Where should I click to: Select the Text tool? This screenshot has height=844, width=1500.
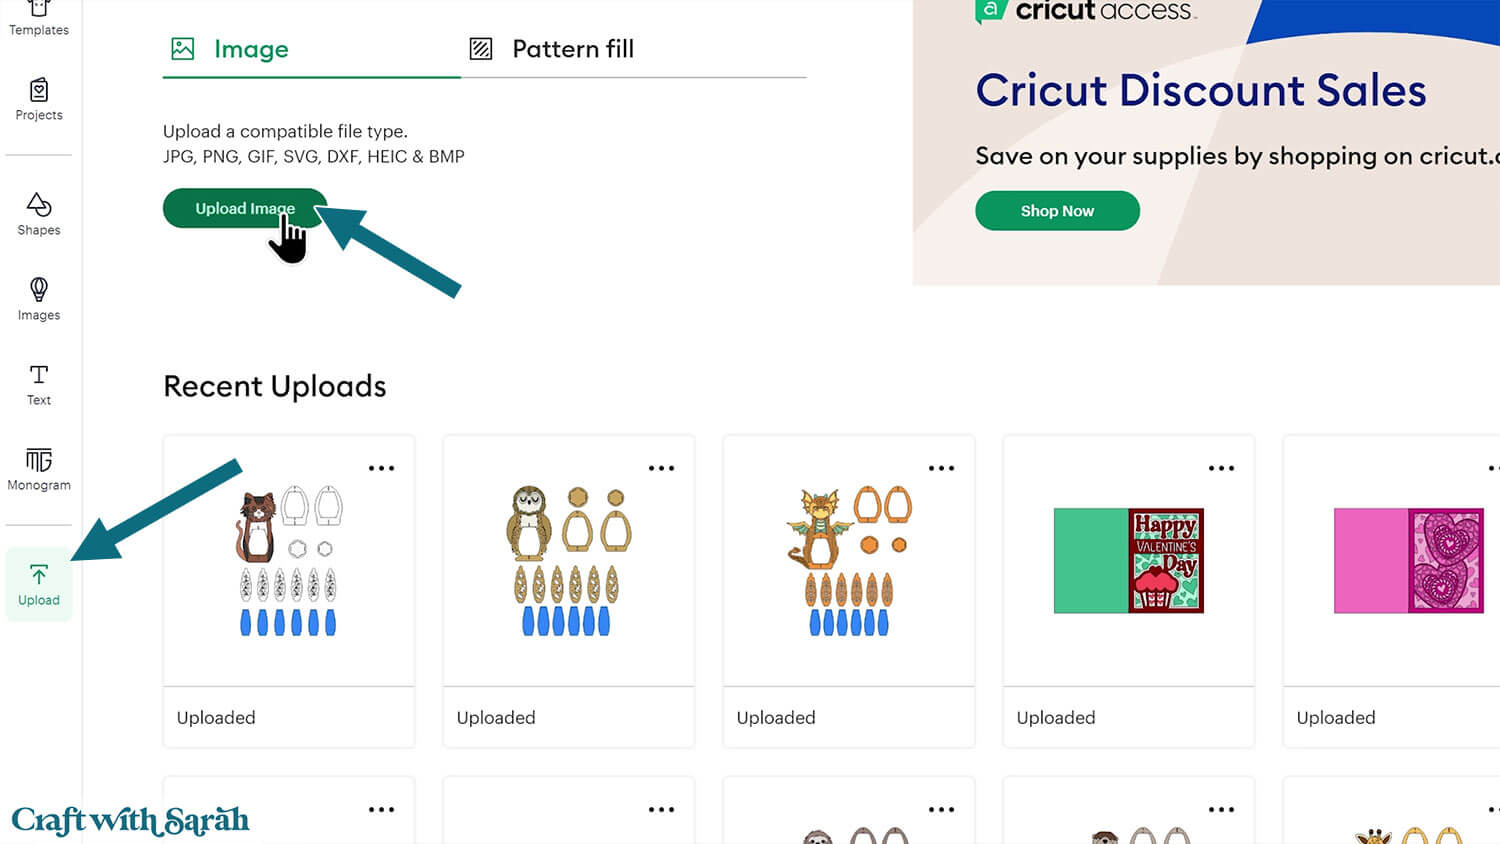pyautogui.click(x=39, y=385)
